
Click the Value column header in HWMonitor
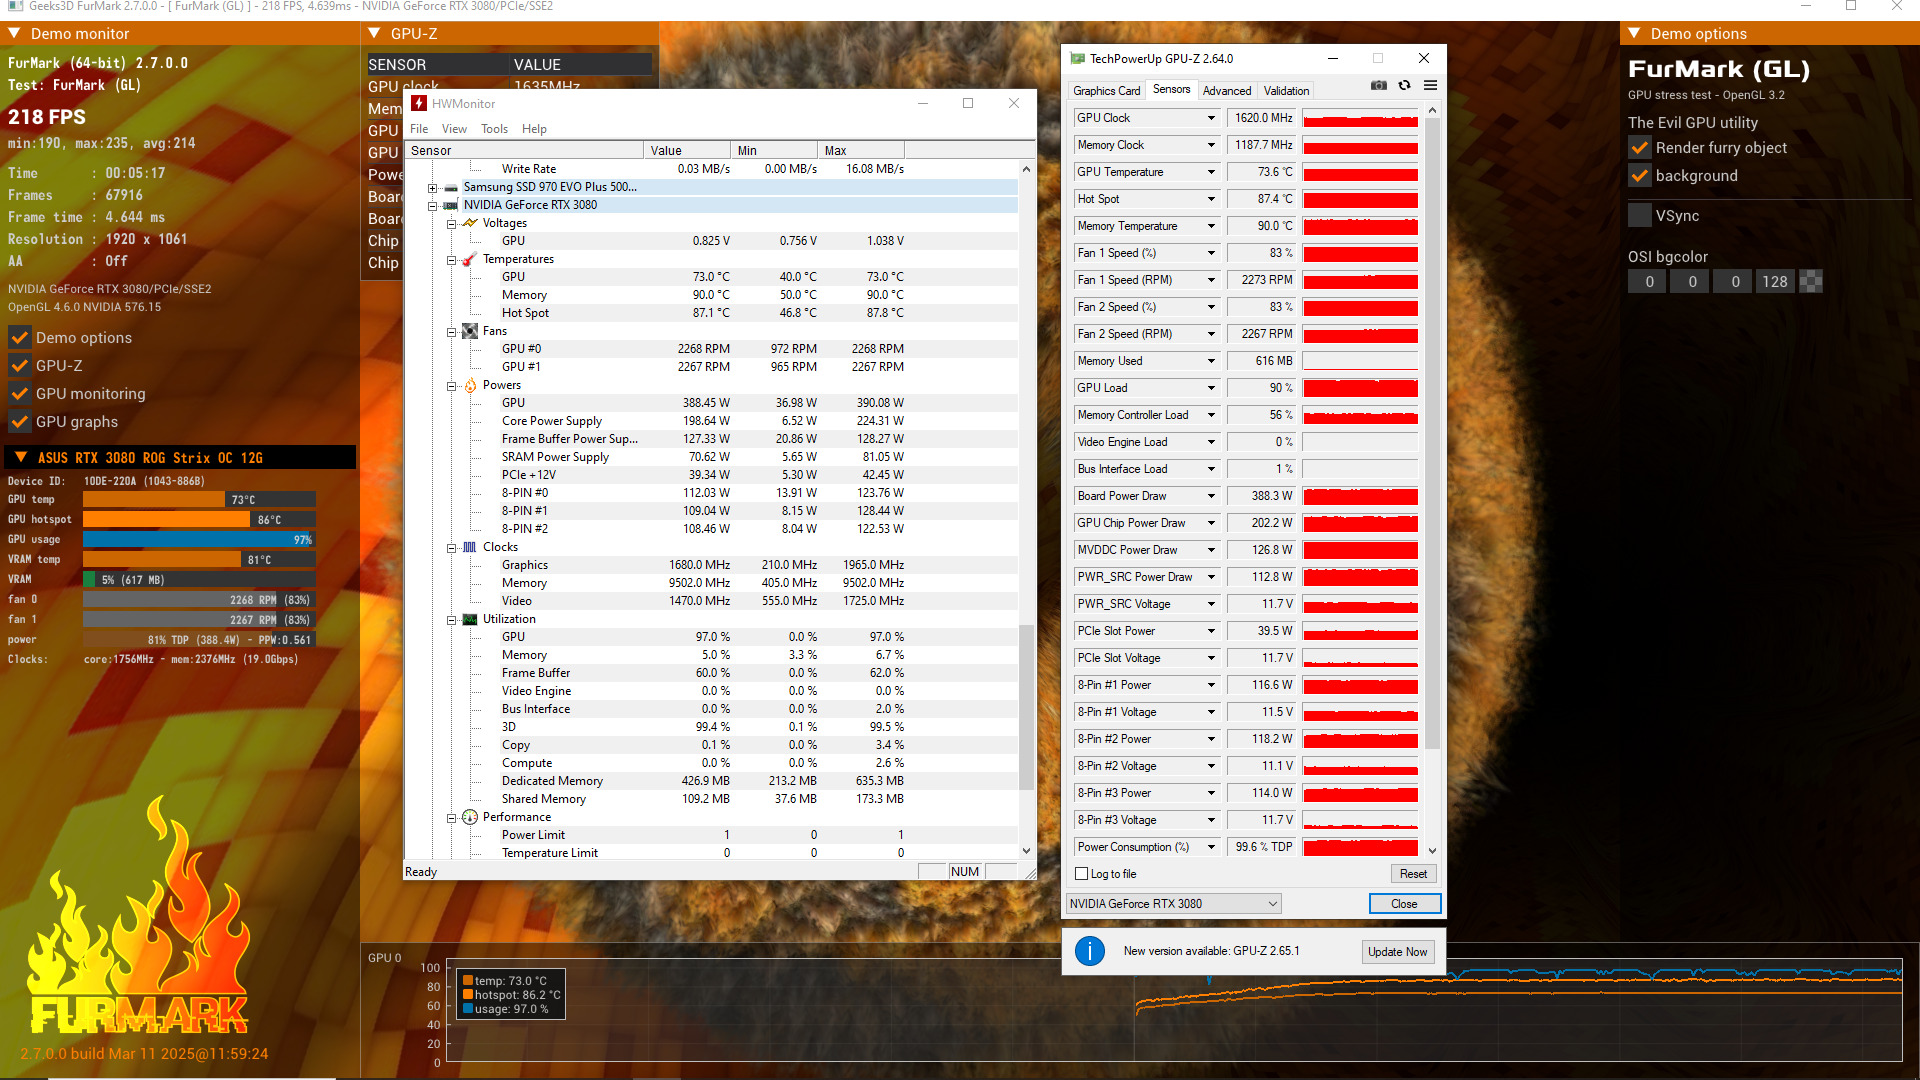687,151
